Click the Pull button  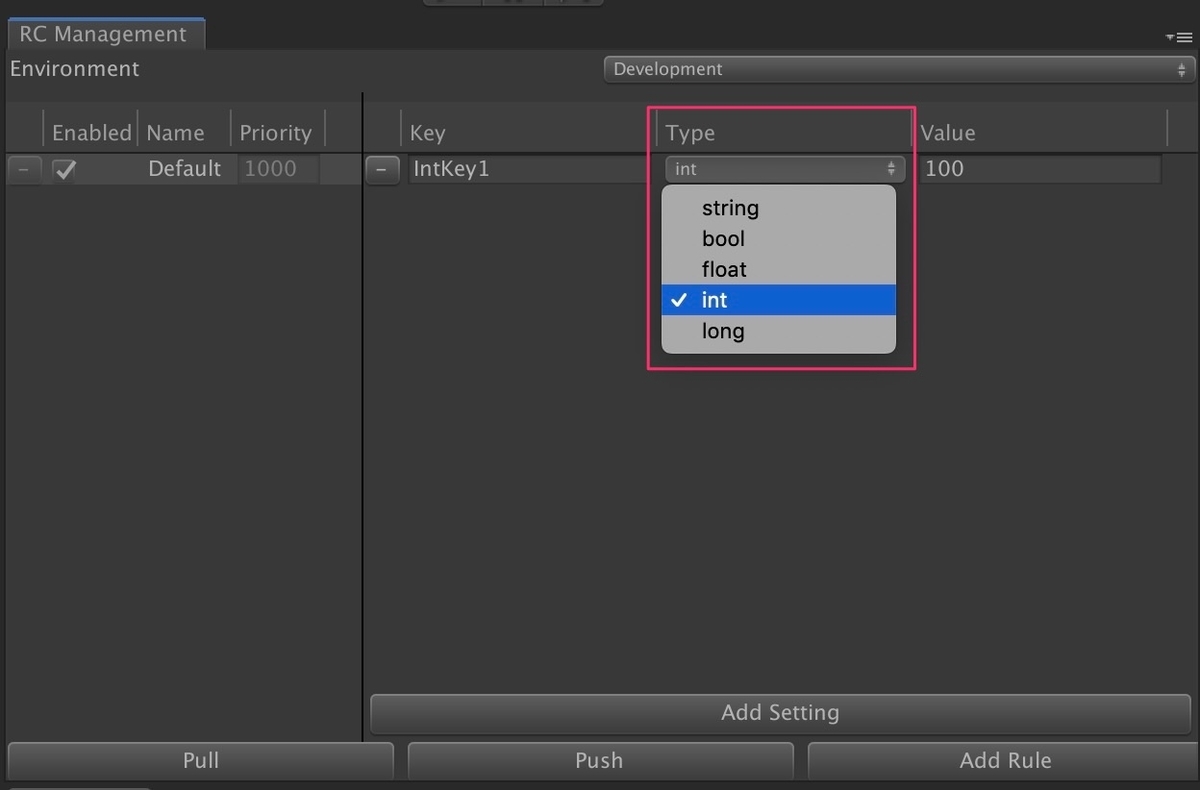200,760
